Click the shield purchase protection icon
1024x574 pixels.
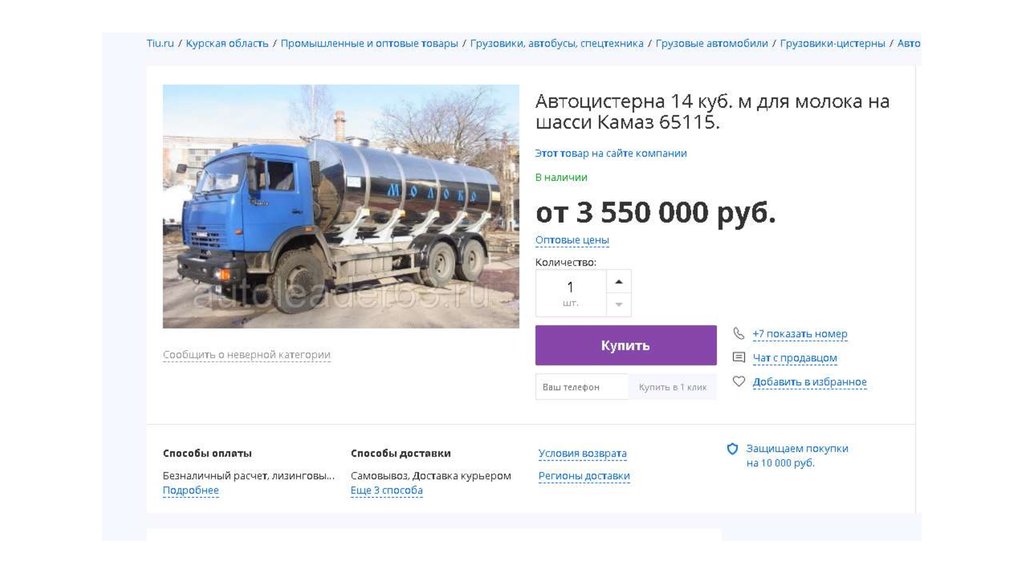tap(733, 449)
